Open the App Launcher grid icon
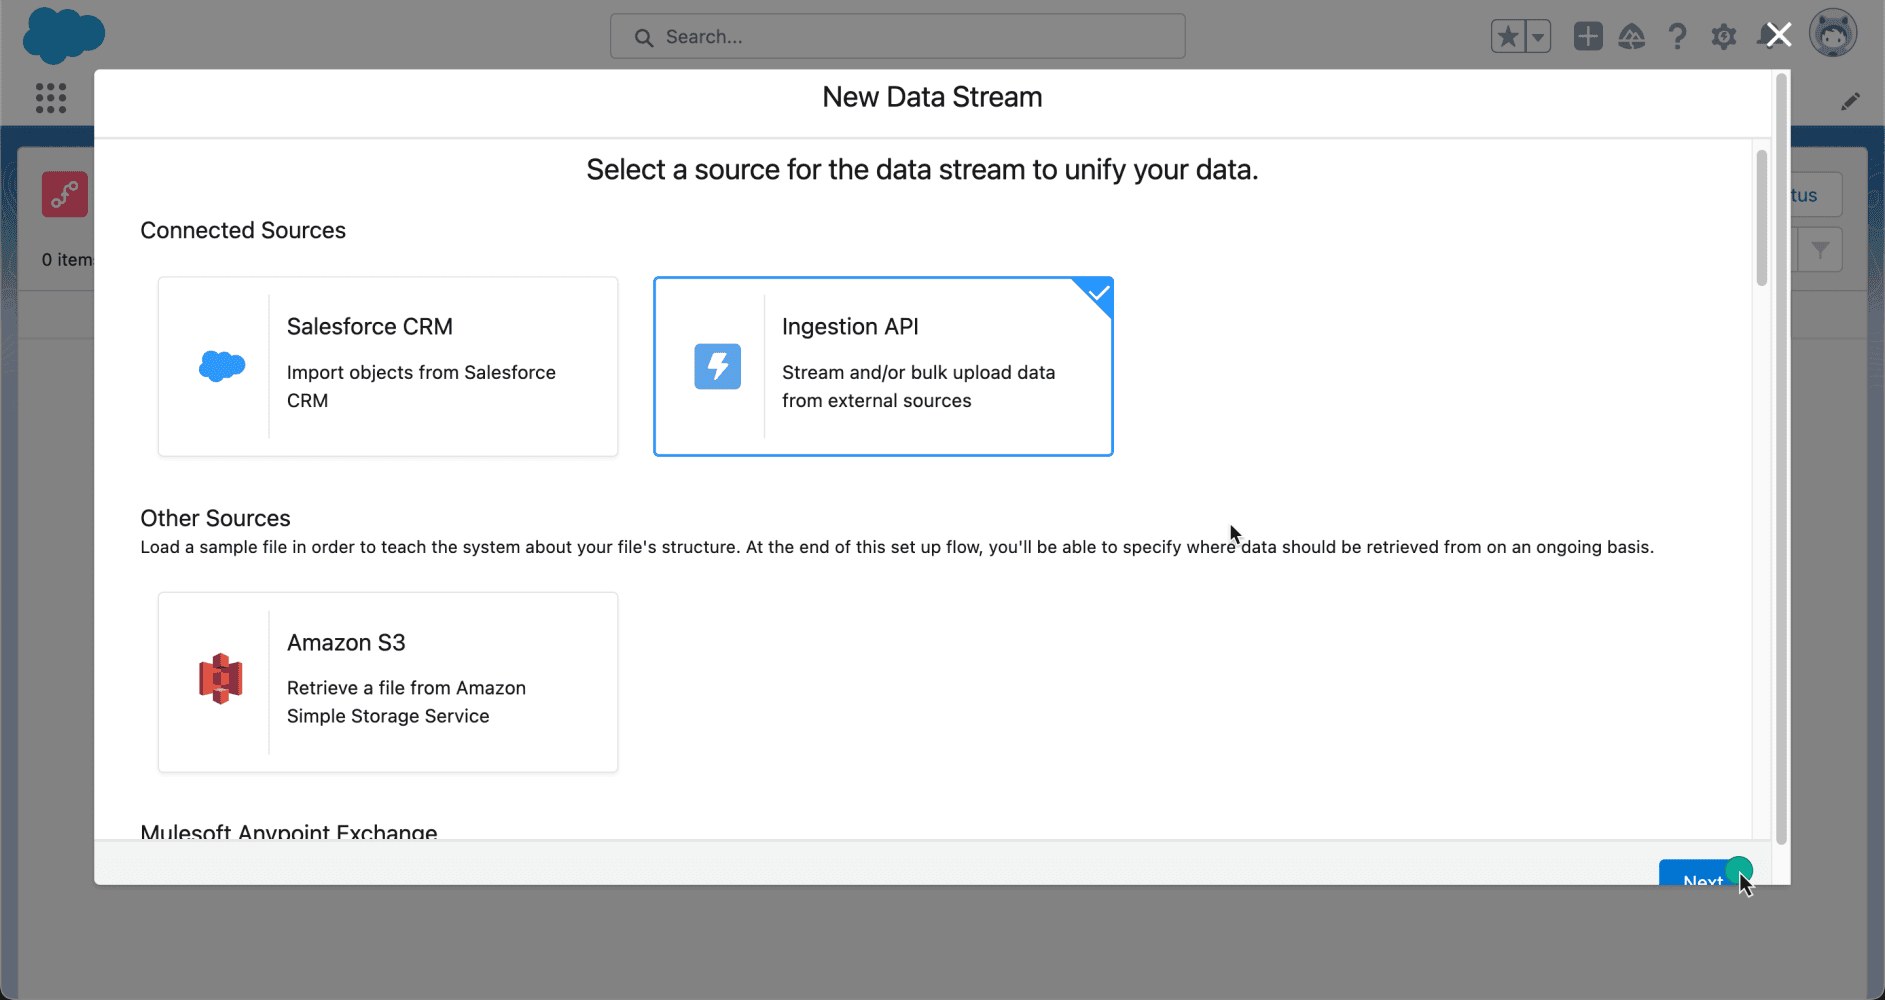The height and width of the screenshot is (1000, 1885). coord(51,98)
